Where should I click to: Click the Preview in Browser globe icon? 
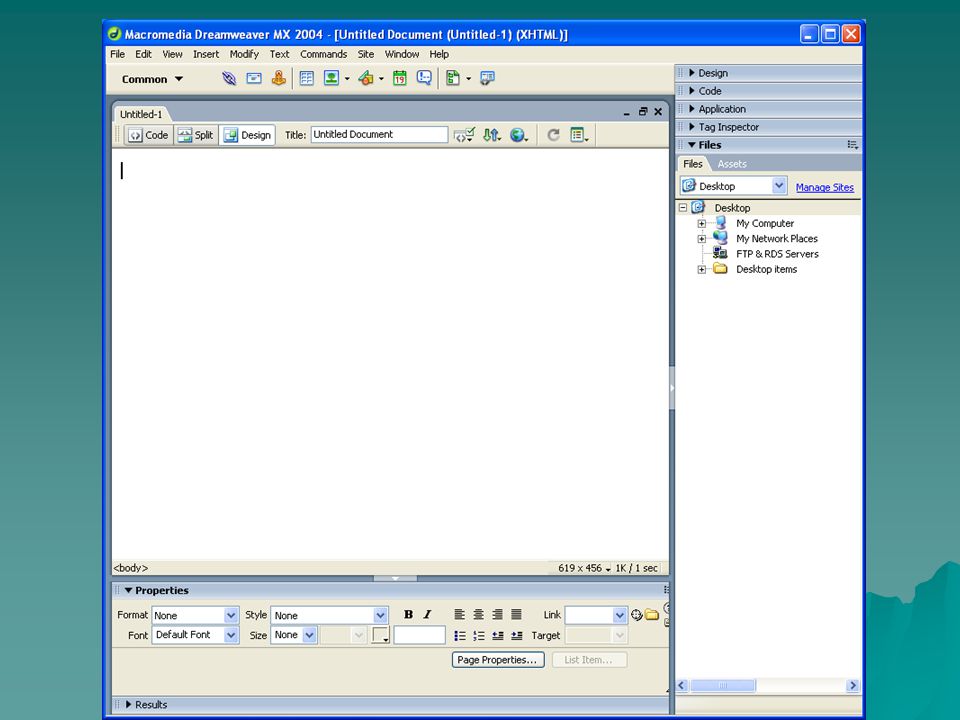(519, 135)
